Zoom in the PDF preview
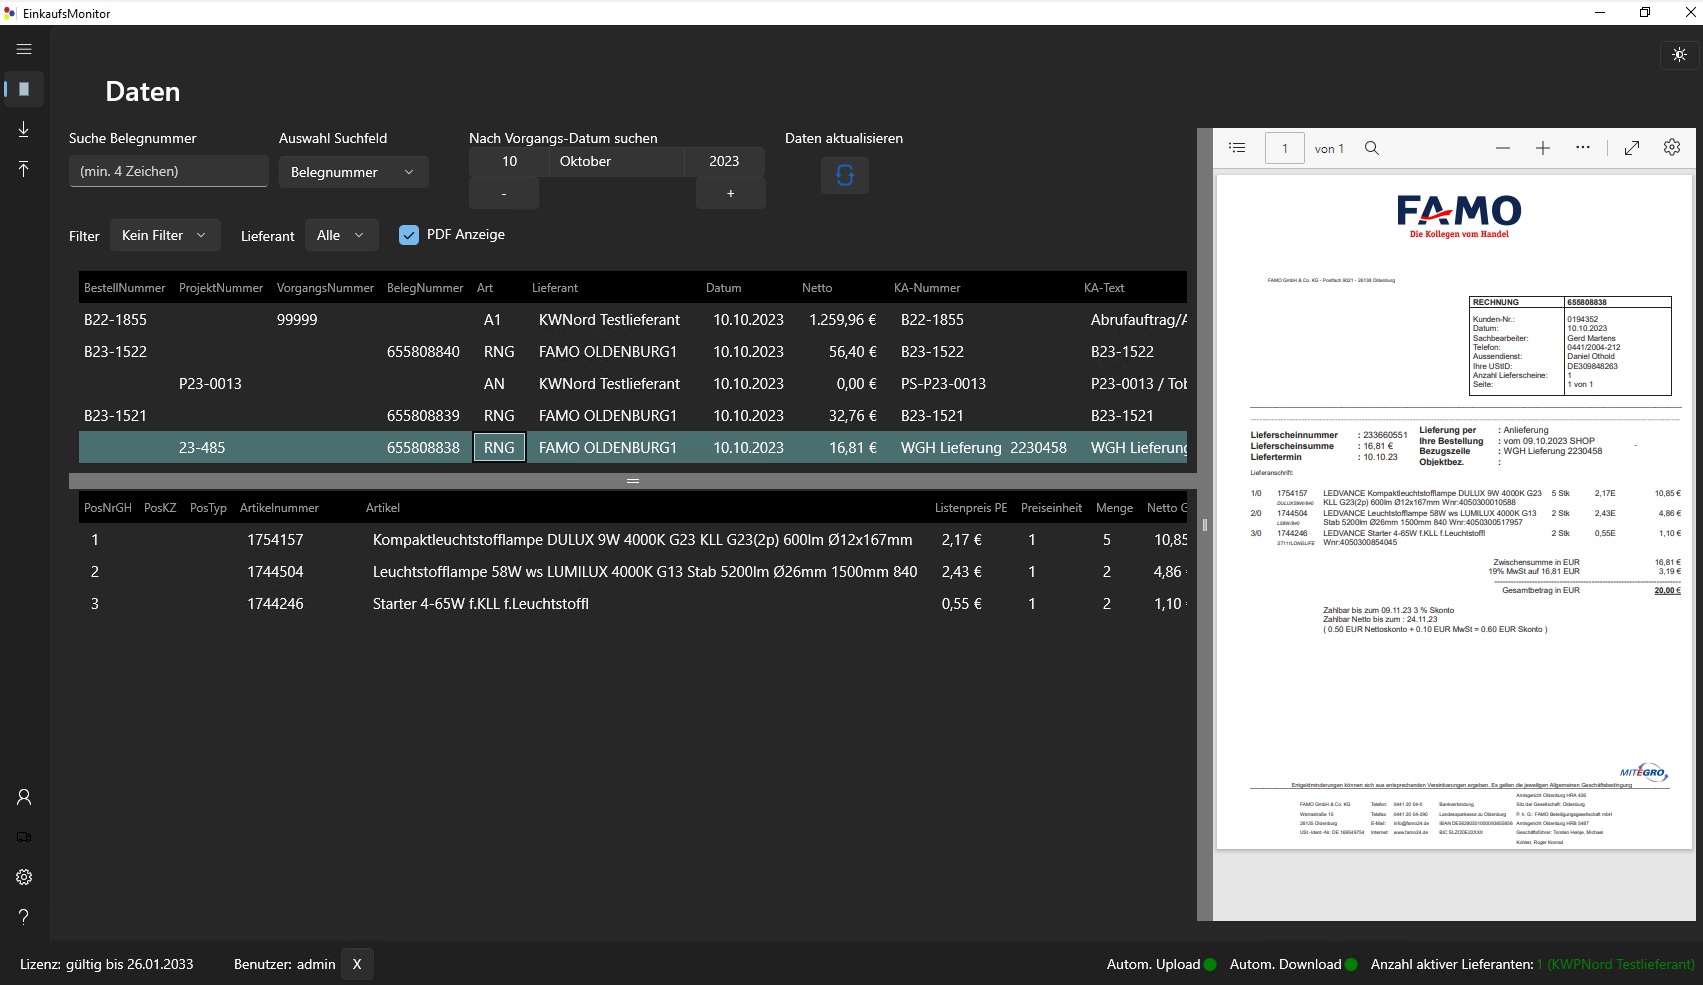 (1543, 148)
